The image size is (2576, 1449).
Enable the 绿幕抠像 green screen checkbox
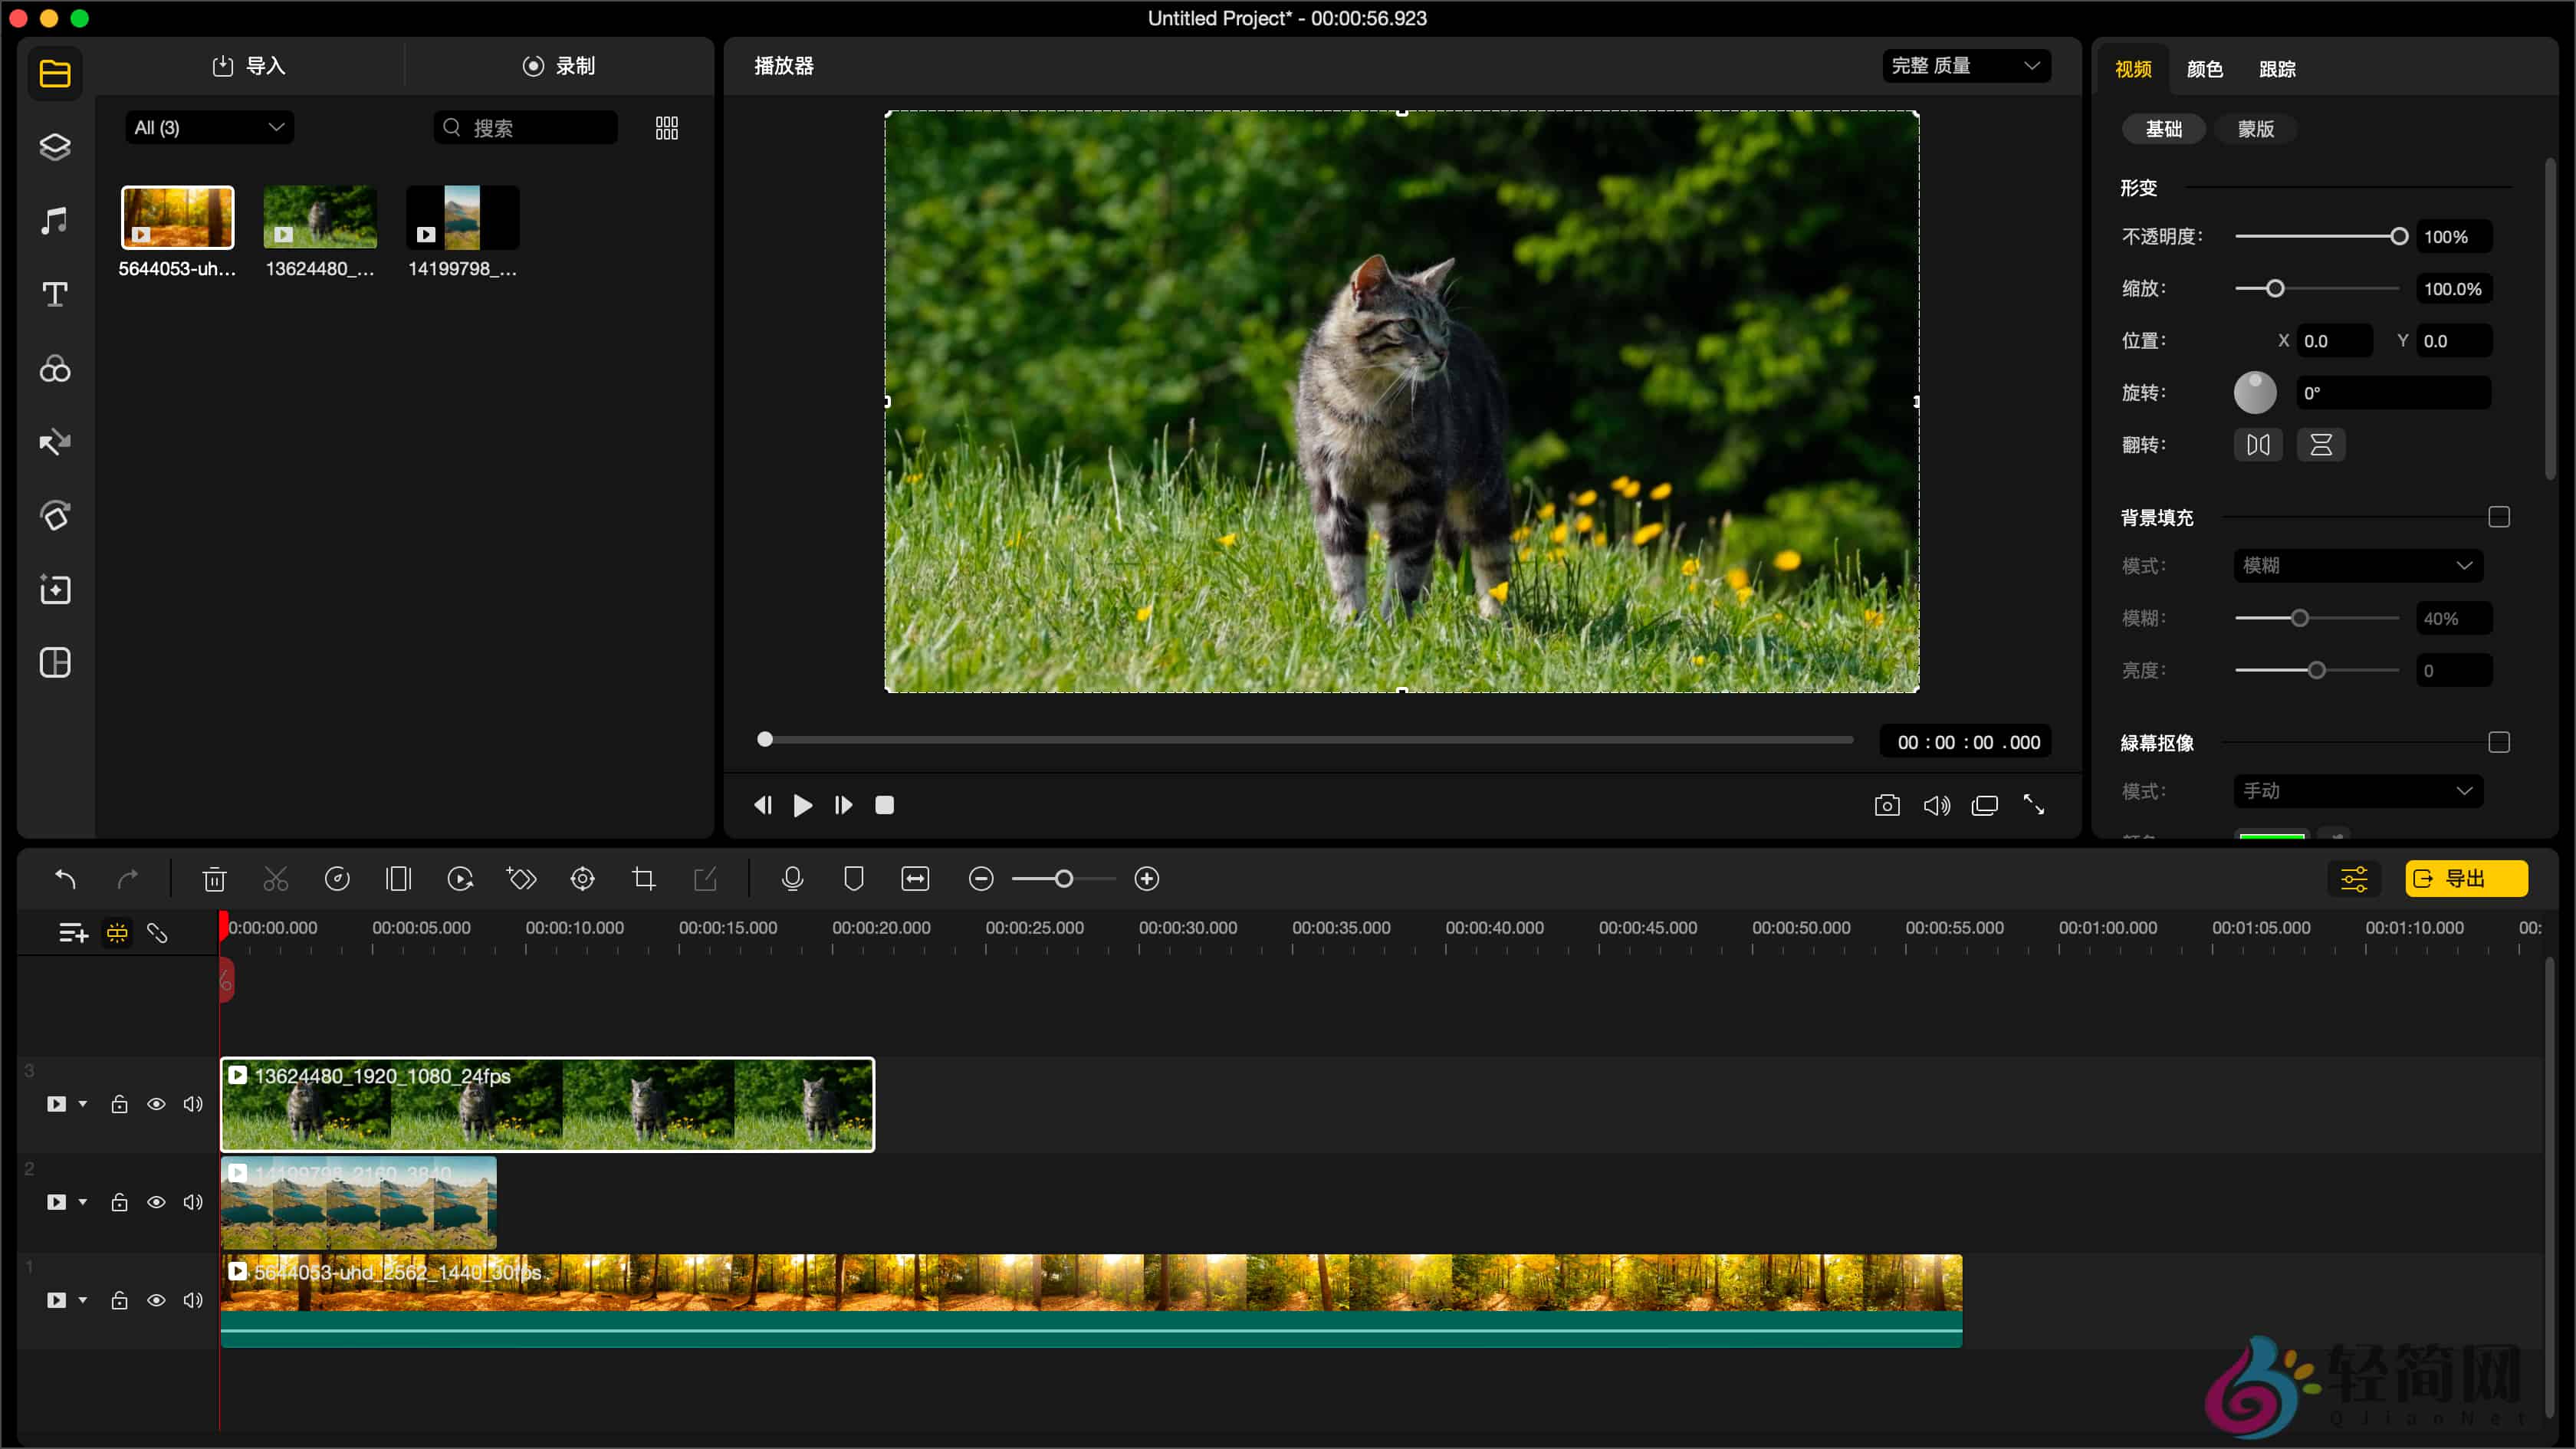click(x=2500, y=742)
